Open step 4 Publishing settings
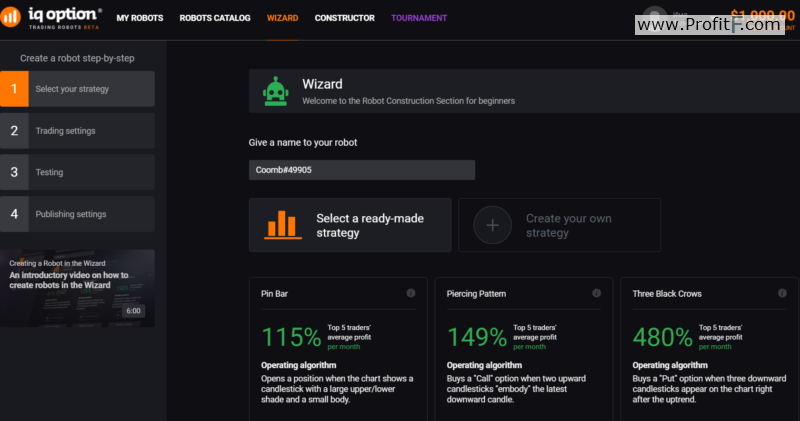The image size is (800, 421). click(x=77, y=214)
